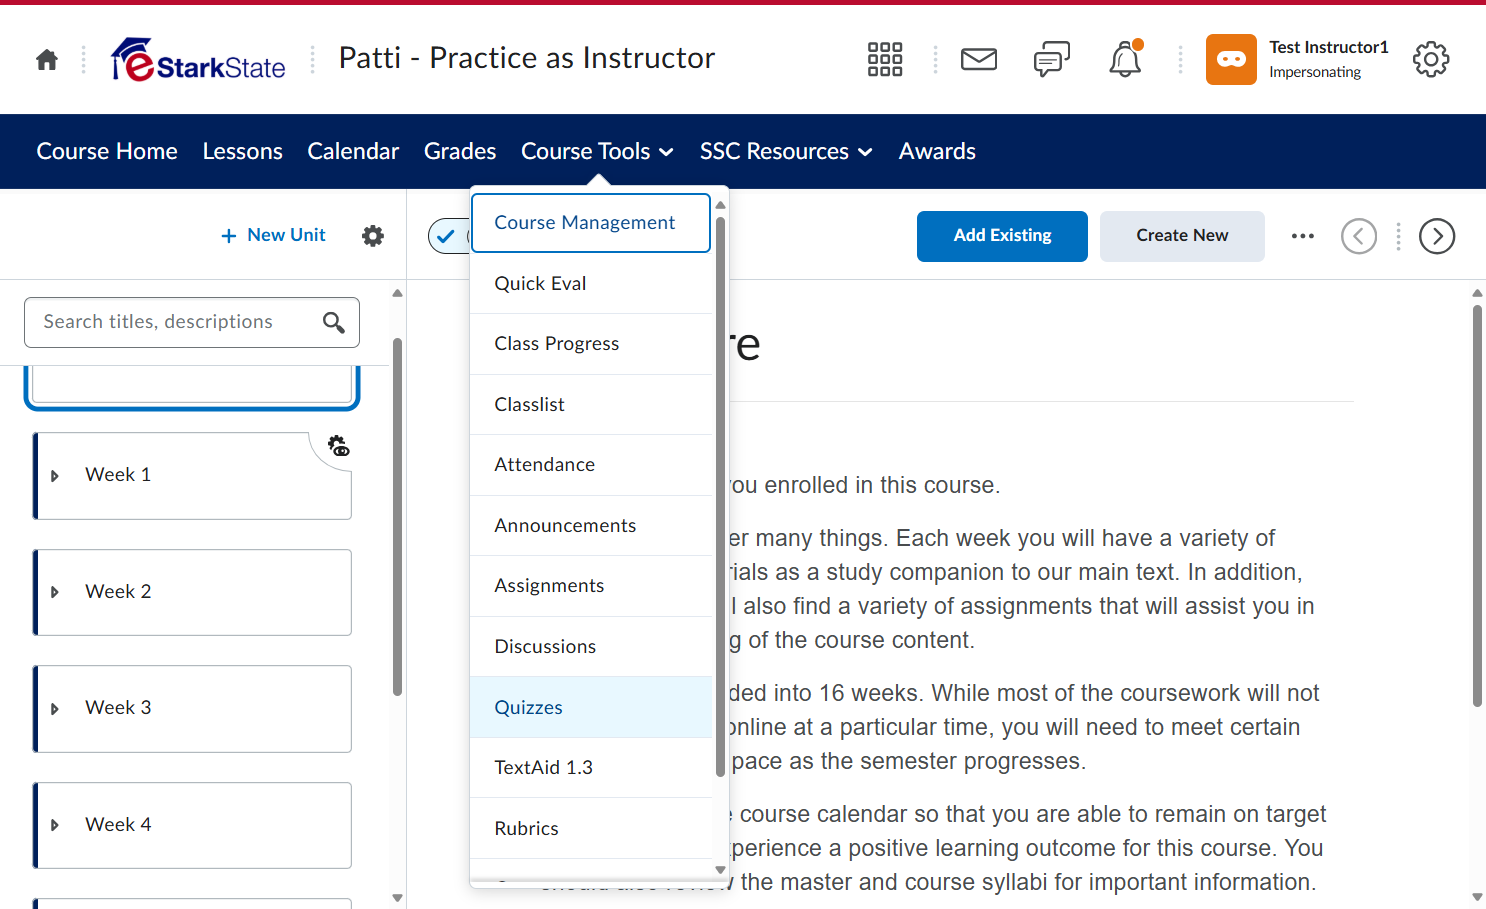Click the Add Existing button

pos(1002,236)
